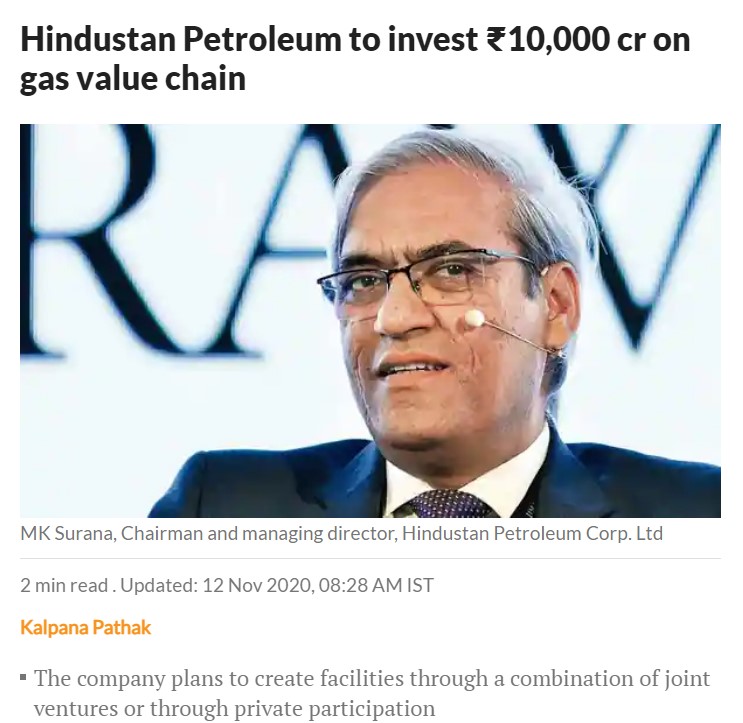Select the '2 min read' label

[63, 585]
